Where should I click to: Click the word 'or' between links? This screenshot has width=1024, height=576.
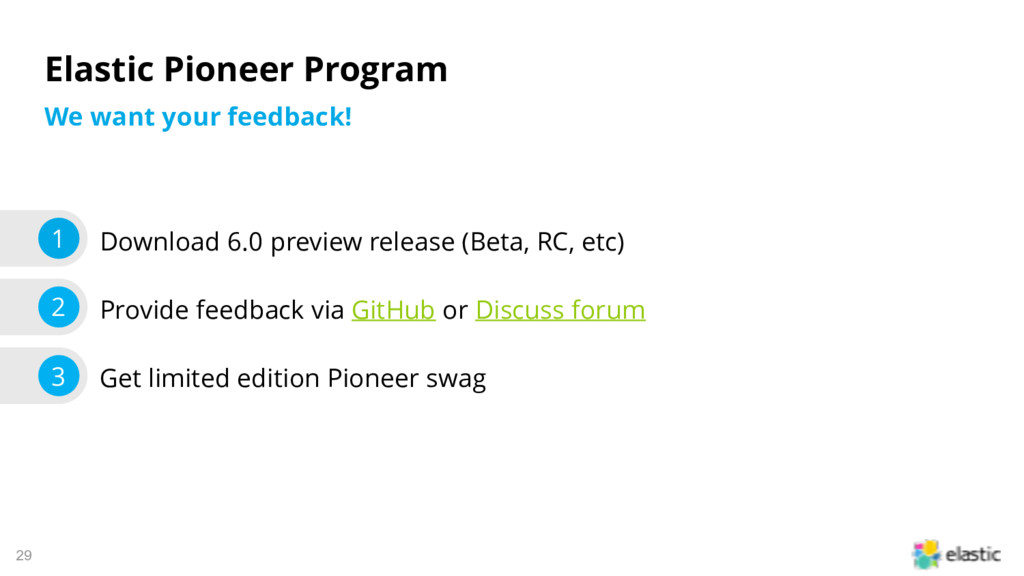click(x=455, y=311)
